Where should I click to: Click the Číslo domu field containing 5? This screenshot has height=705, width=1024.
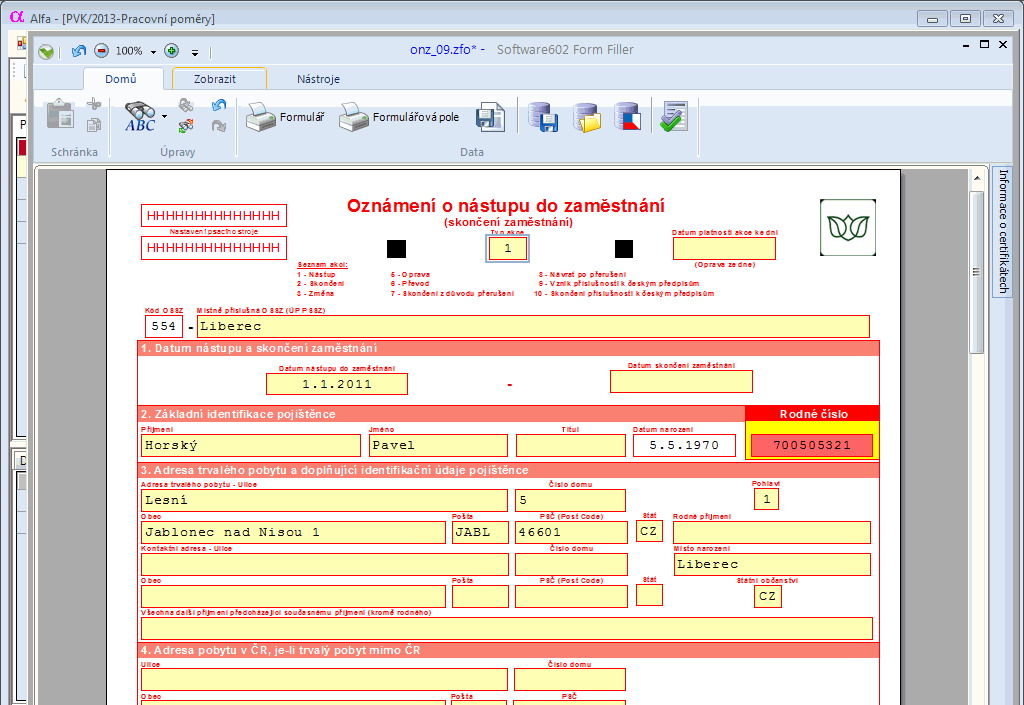point(570,501)
